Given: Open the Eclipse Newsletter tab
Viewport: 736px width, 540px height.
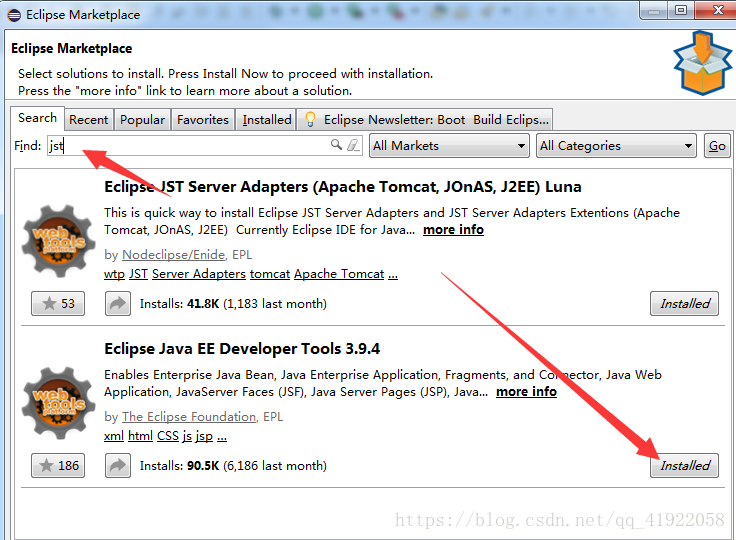Looking at the screenshot, I should (425, 120).
